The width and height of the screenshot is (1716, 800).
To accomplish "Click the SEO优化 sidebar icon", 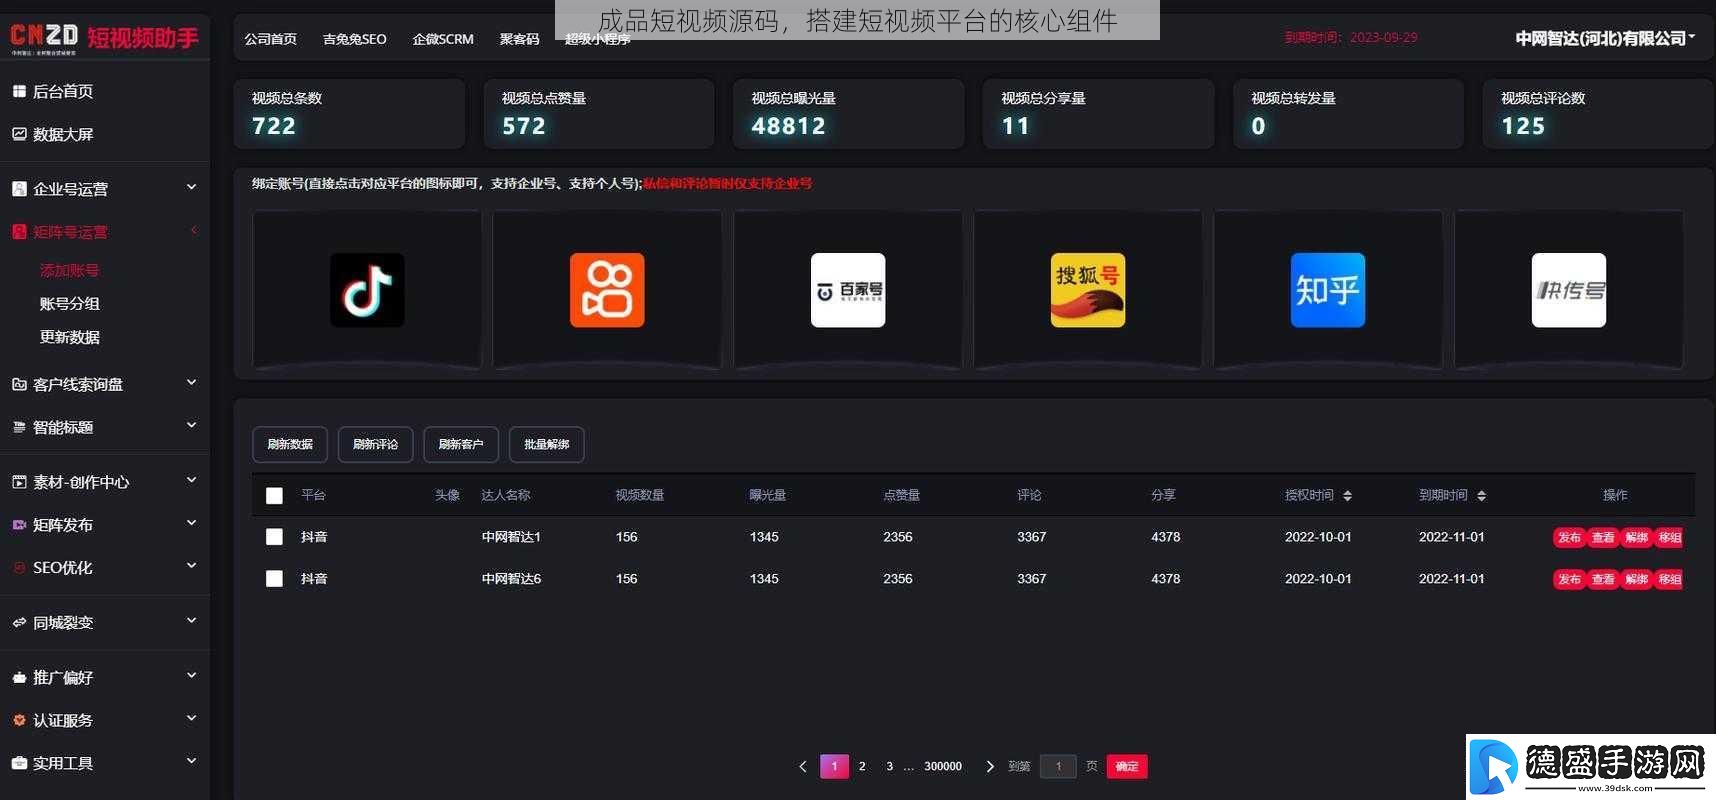I will coord(19,567).
